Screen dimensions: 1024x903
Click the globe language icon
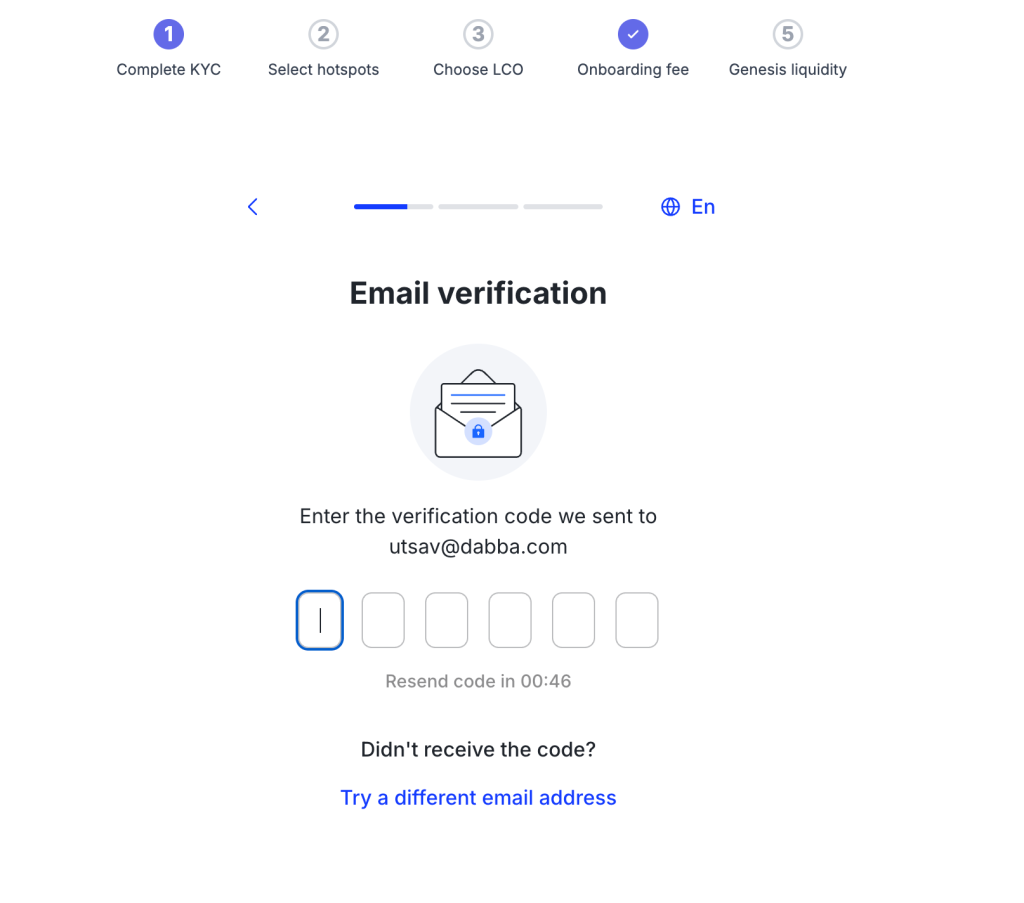670,206
